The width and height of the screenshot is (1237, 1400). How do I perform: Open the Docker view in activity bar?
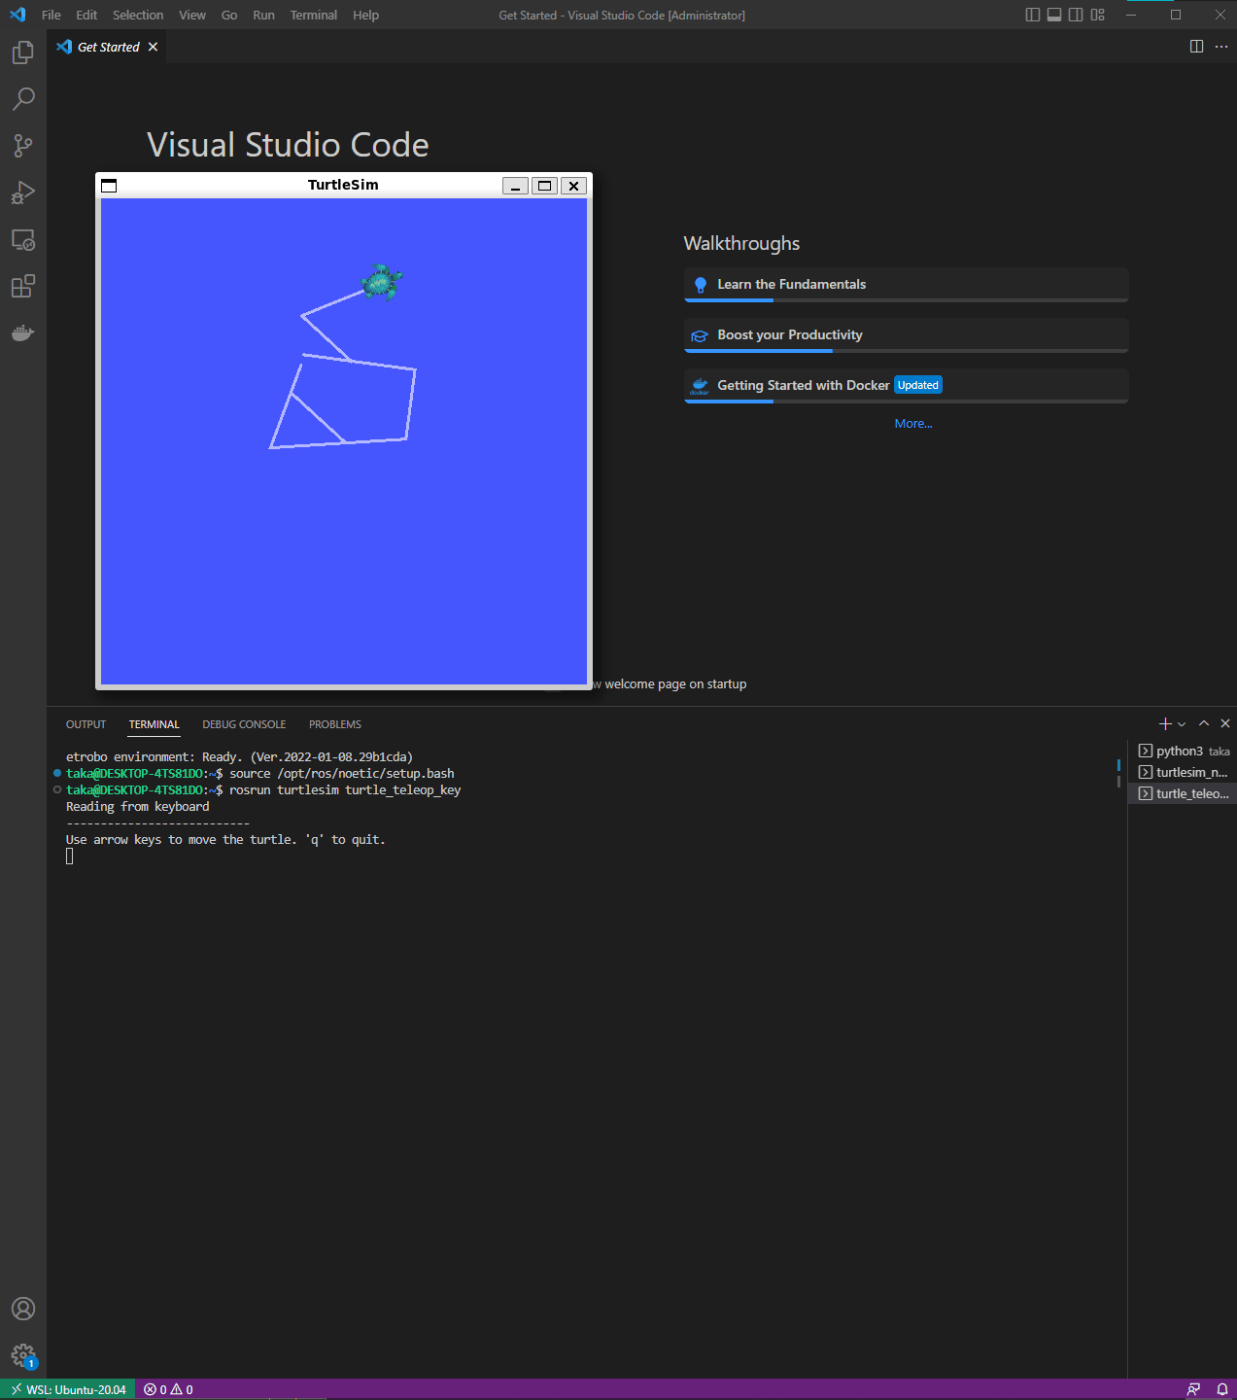point(23,333)
